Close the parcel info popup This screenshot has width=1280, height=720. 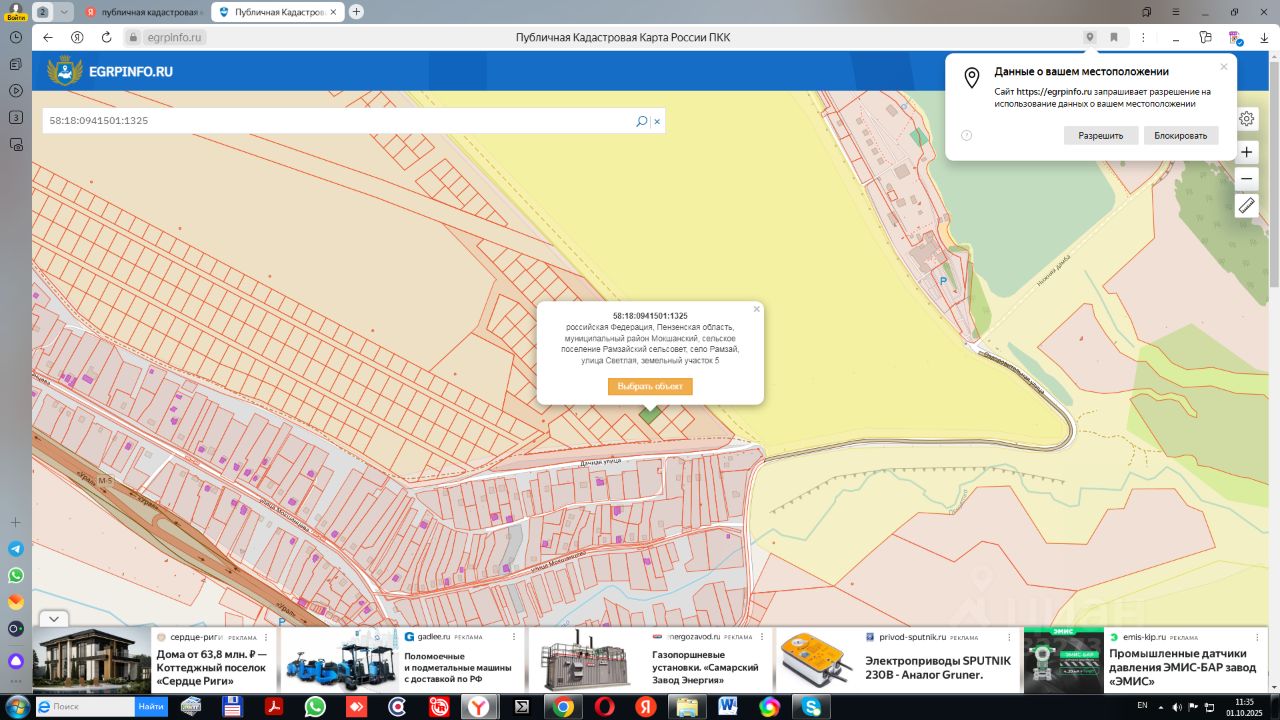(756, 309)
